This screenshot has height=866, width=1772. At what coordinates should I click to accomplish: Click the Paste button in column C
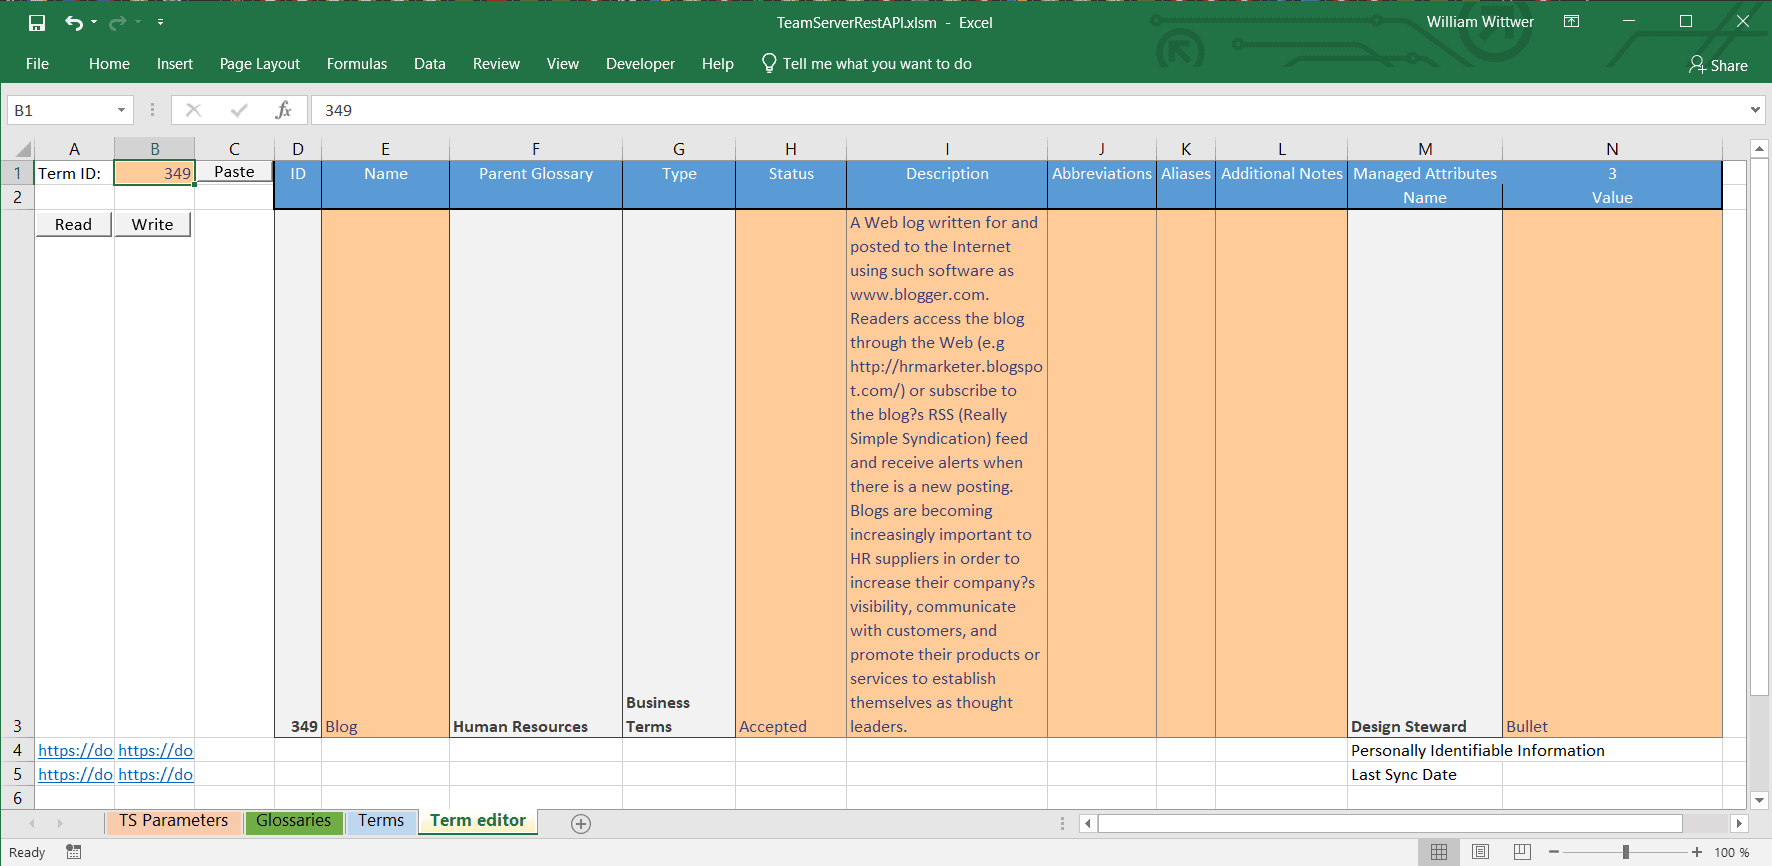coord(234,172)
